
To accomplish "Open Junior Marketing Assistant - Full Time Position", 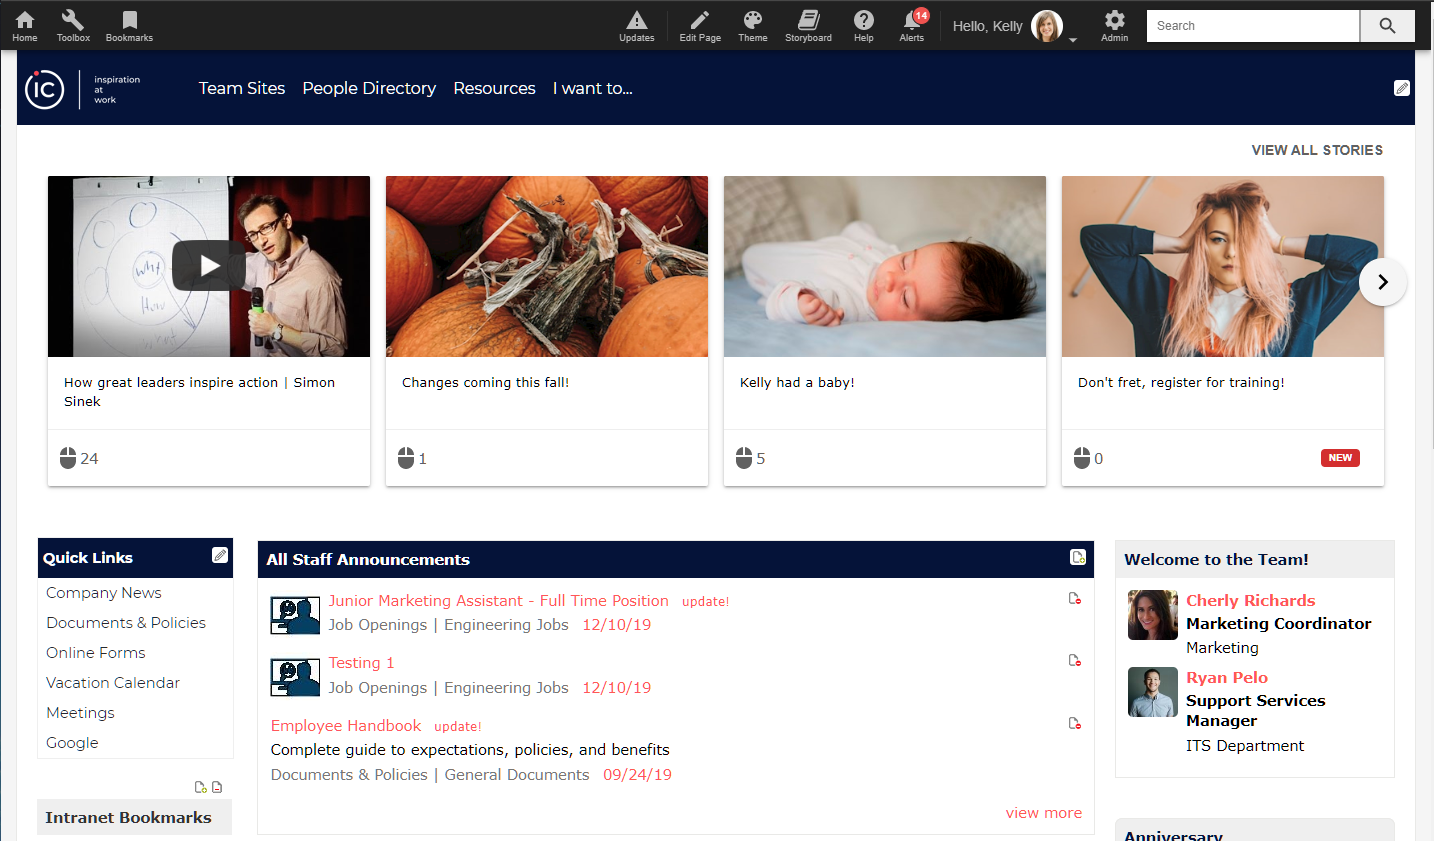I will click(x=498, y=601).
